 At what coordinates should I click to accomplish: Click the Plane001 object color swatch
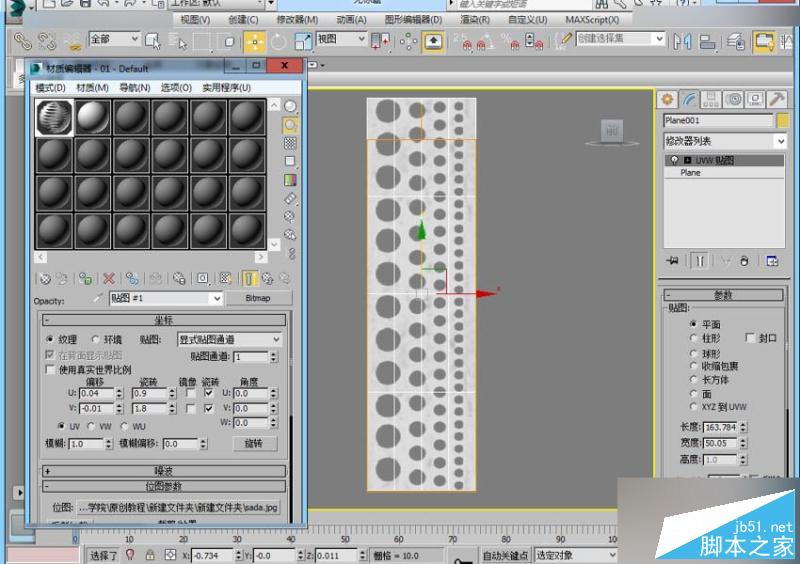[x=782, y=120]
